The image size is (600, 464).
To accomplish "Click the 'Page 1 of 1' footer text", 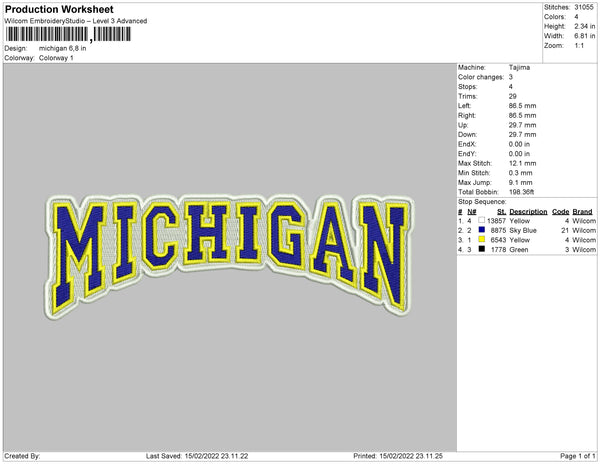I will coord(578,456).
